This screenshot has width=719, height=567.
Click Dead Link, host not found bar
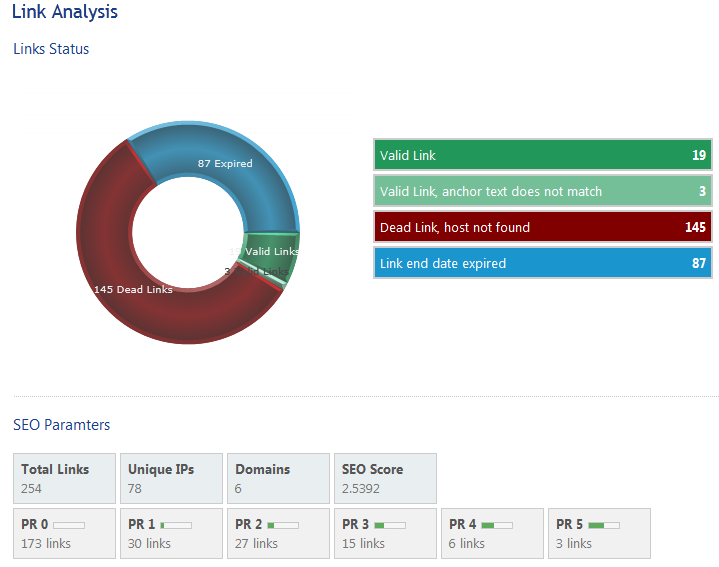[x=543, y=227]
